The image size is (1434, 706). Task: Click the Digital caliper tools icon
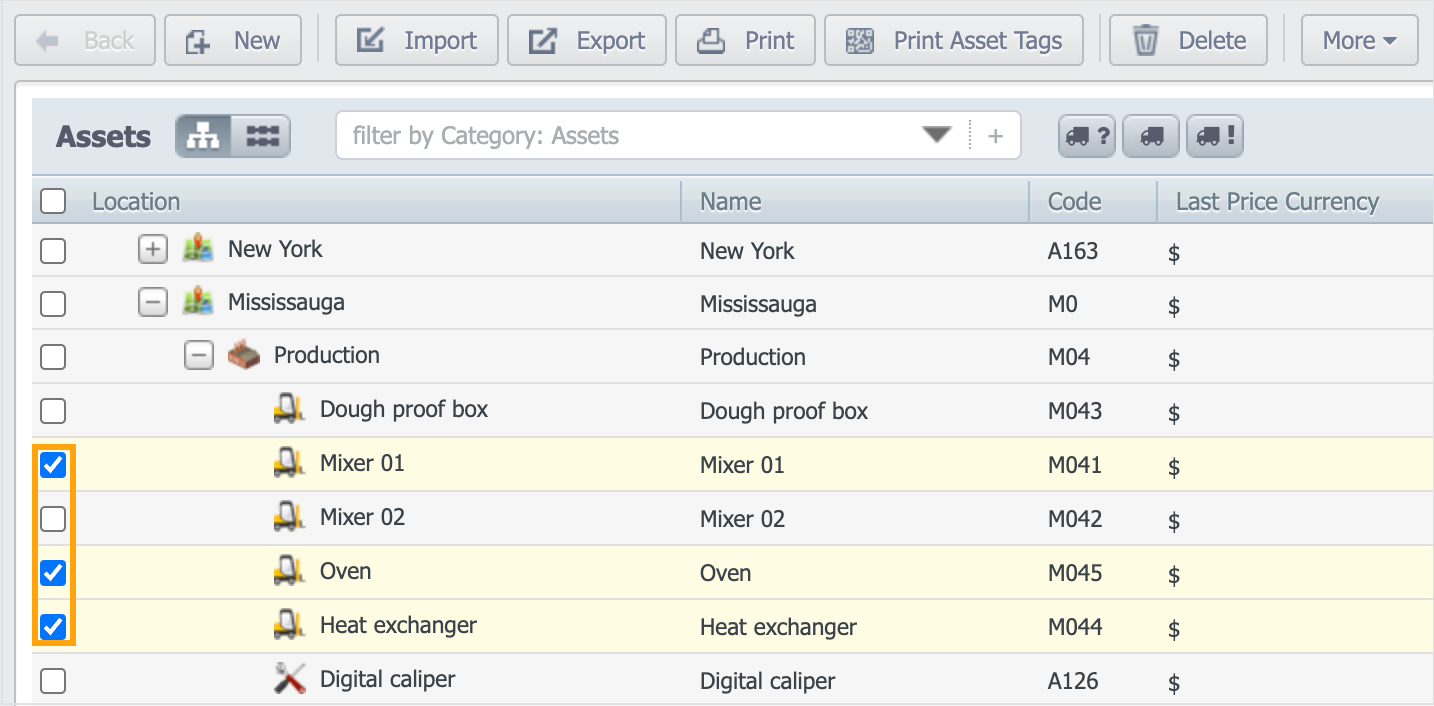click(290, 679)
